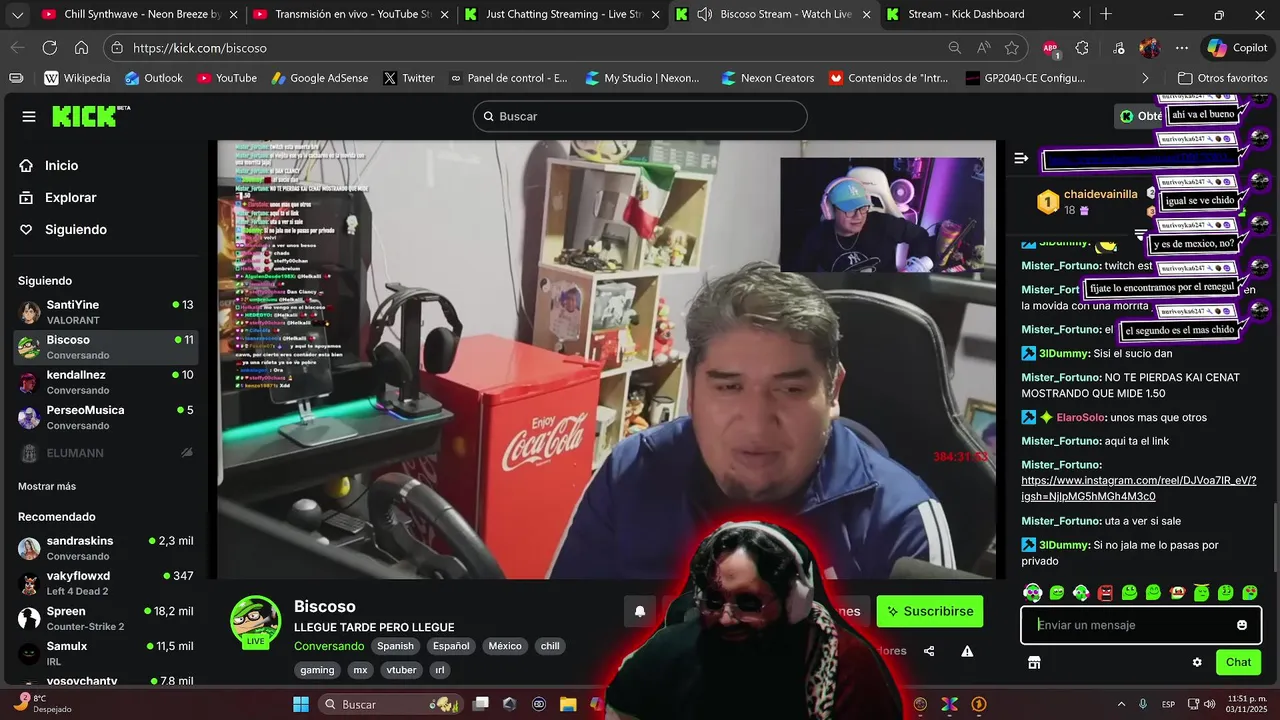1280x720 pixels.
Task: Expand more bookmarks chevron
Action: pyautogui.click(x=1145, y=78)
